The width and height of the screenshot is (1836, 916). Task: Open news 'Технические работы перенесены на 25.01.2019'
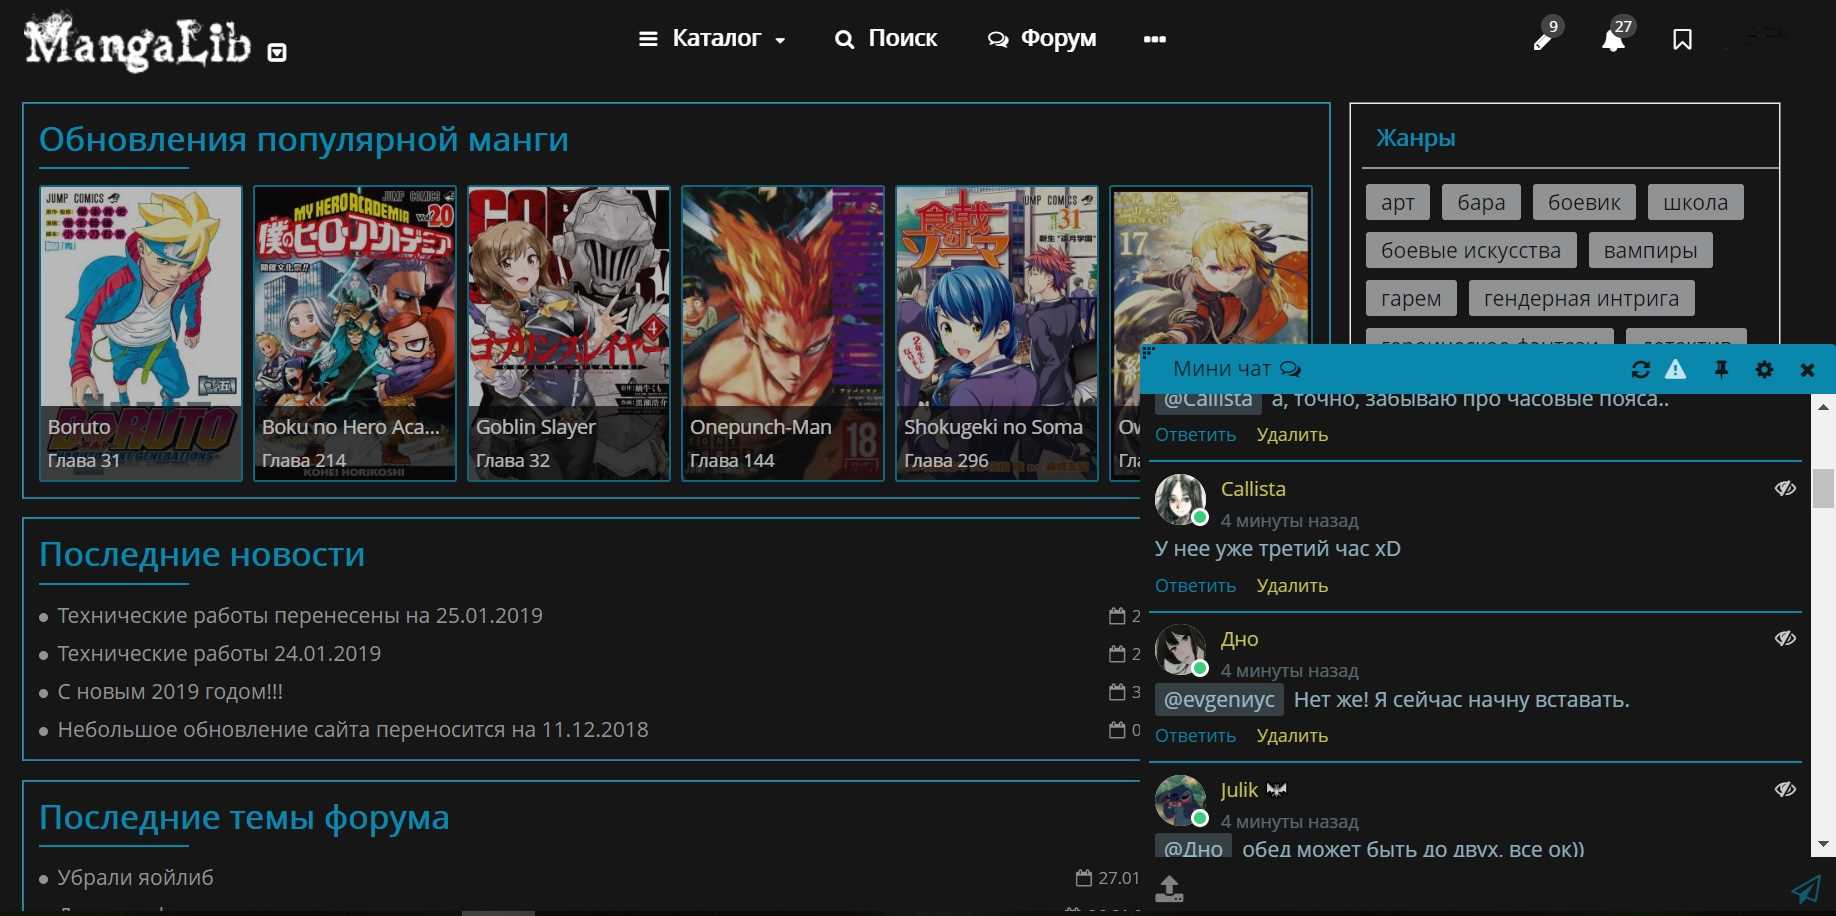tap(300, 615)
